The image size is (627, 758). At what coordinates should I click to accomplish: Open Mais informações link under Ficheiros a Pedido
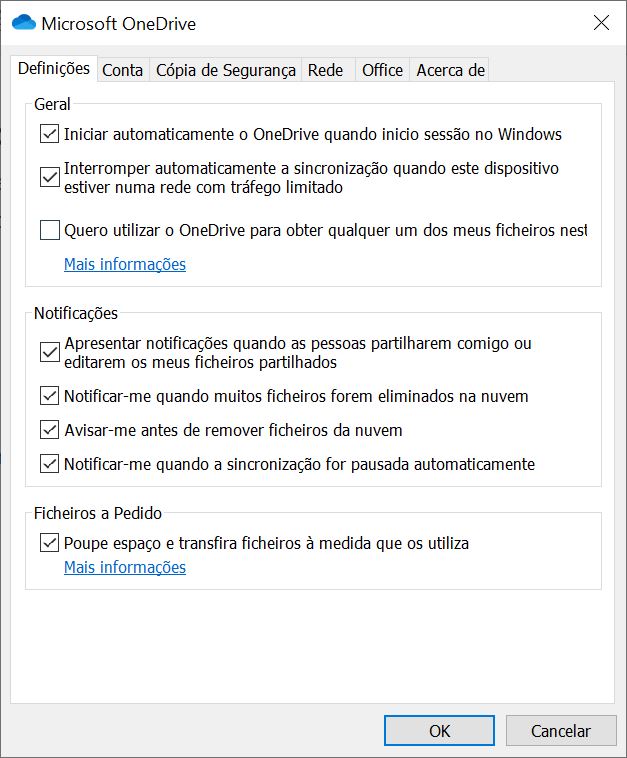click(x=125, y=567)
